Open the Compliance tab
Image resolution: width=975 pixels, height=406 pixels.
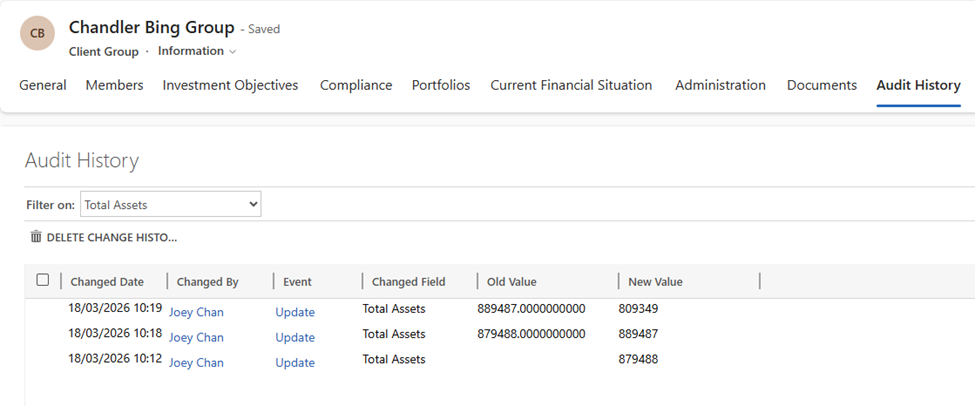(x=356, y=85)
